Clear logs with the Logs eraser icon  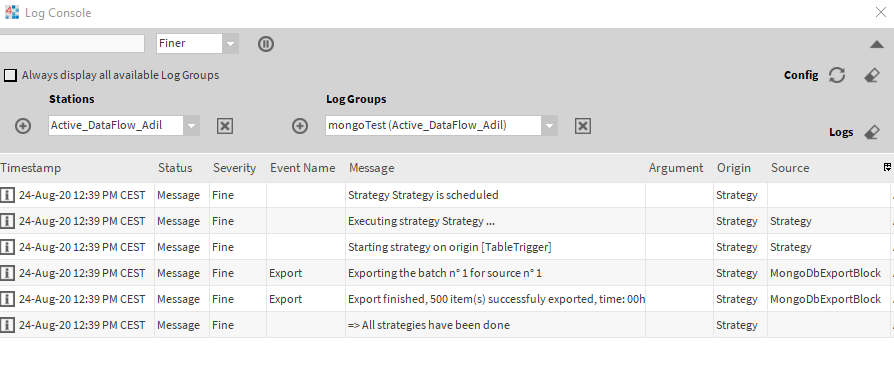point(872,132)
